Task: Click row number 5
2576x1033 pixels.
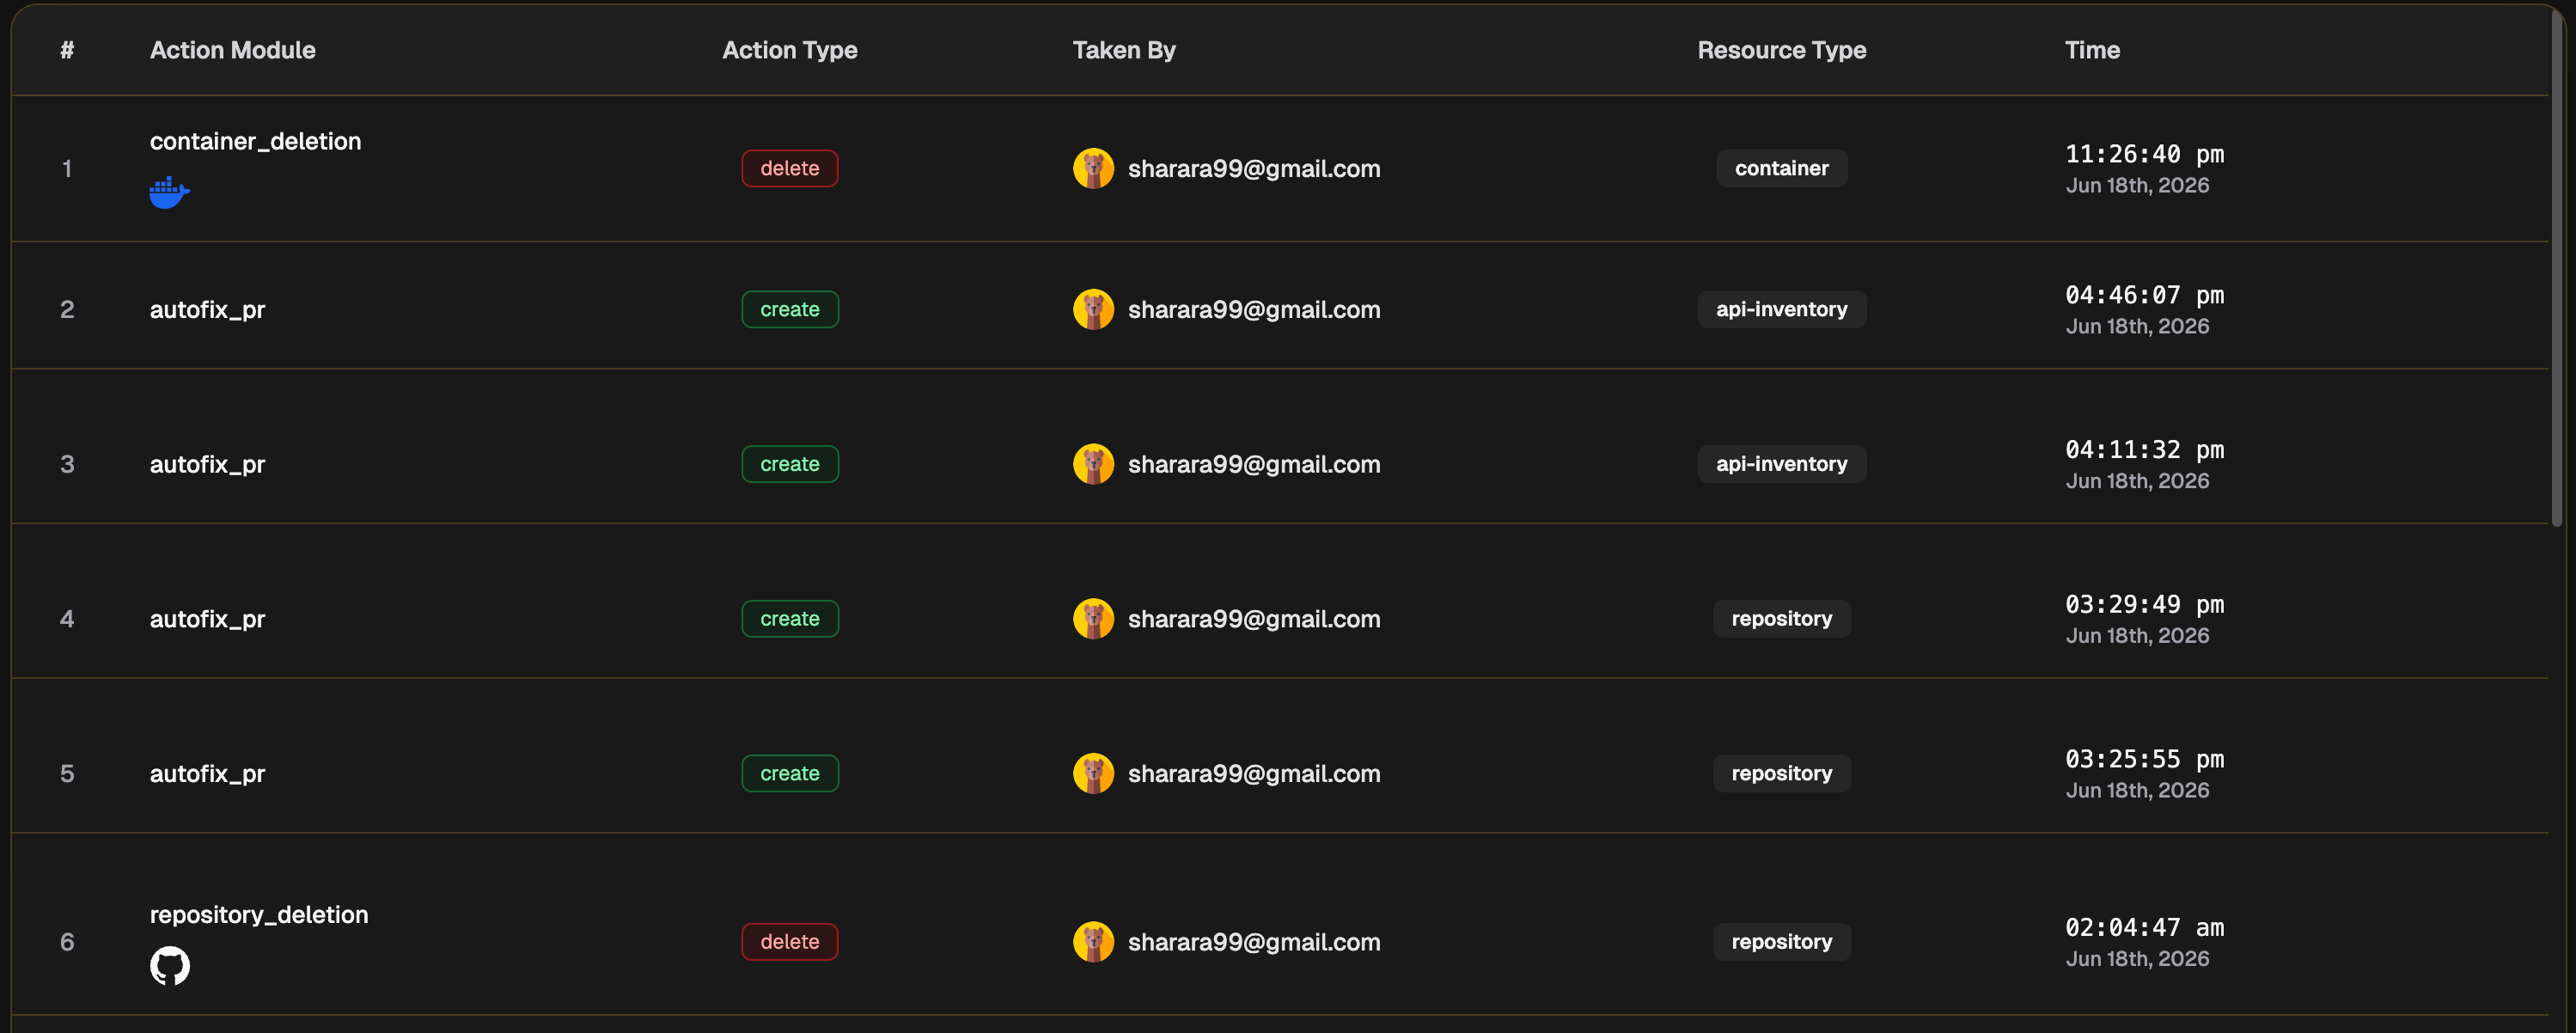Action: [67, 773]
